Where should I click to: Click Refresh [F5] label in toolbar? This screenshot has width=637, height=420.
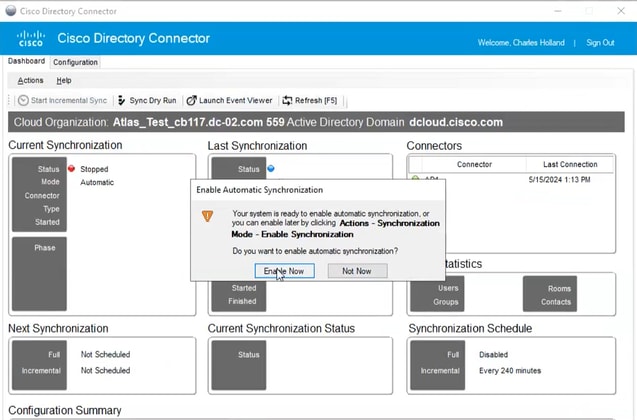pyautogui.click(x=316, y=100)
